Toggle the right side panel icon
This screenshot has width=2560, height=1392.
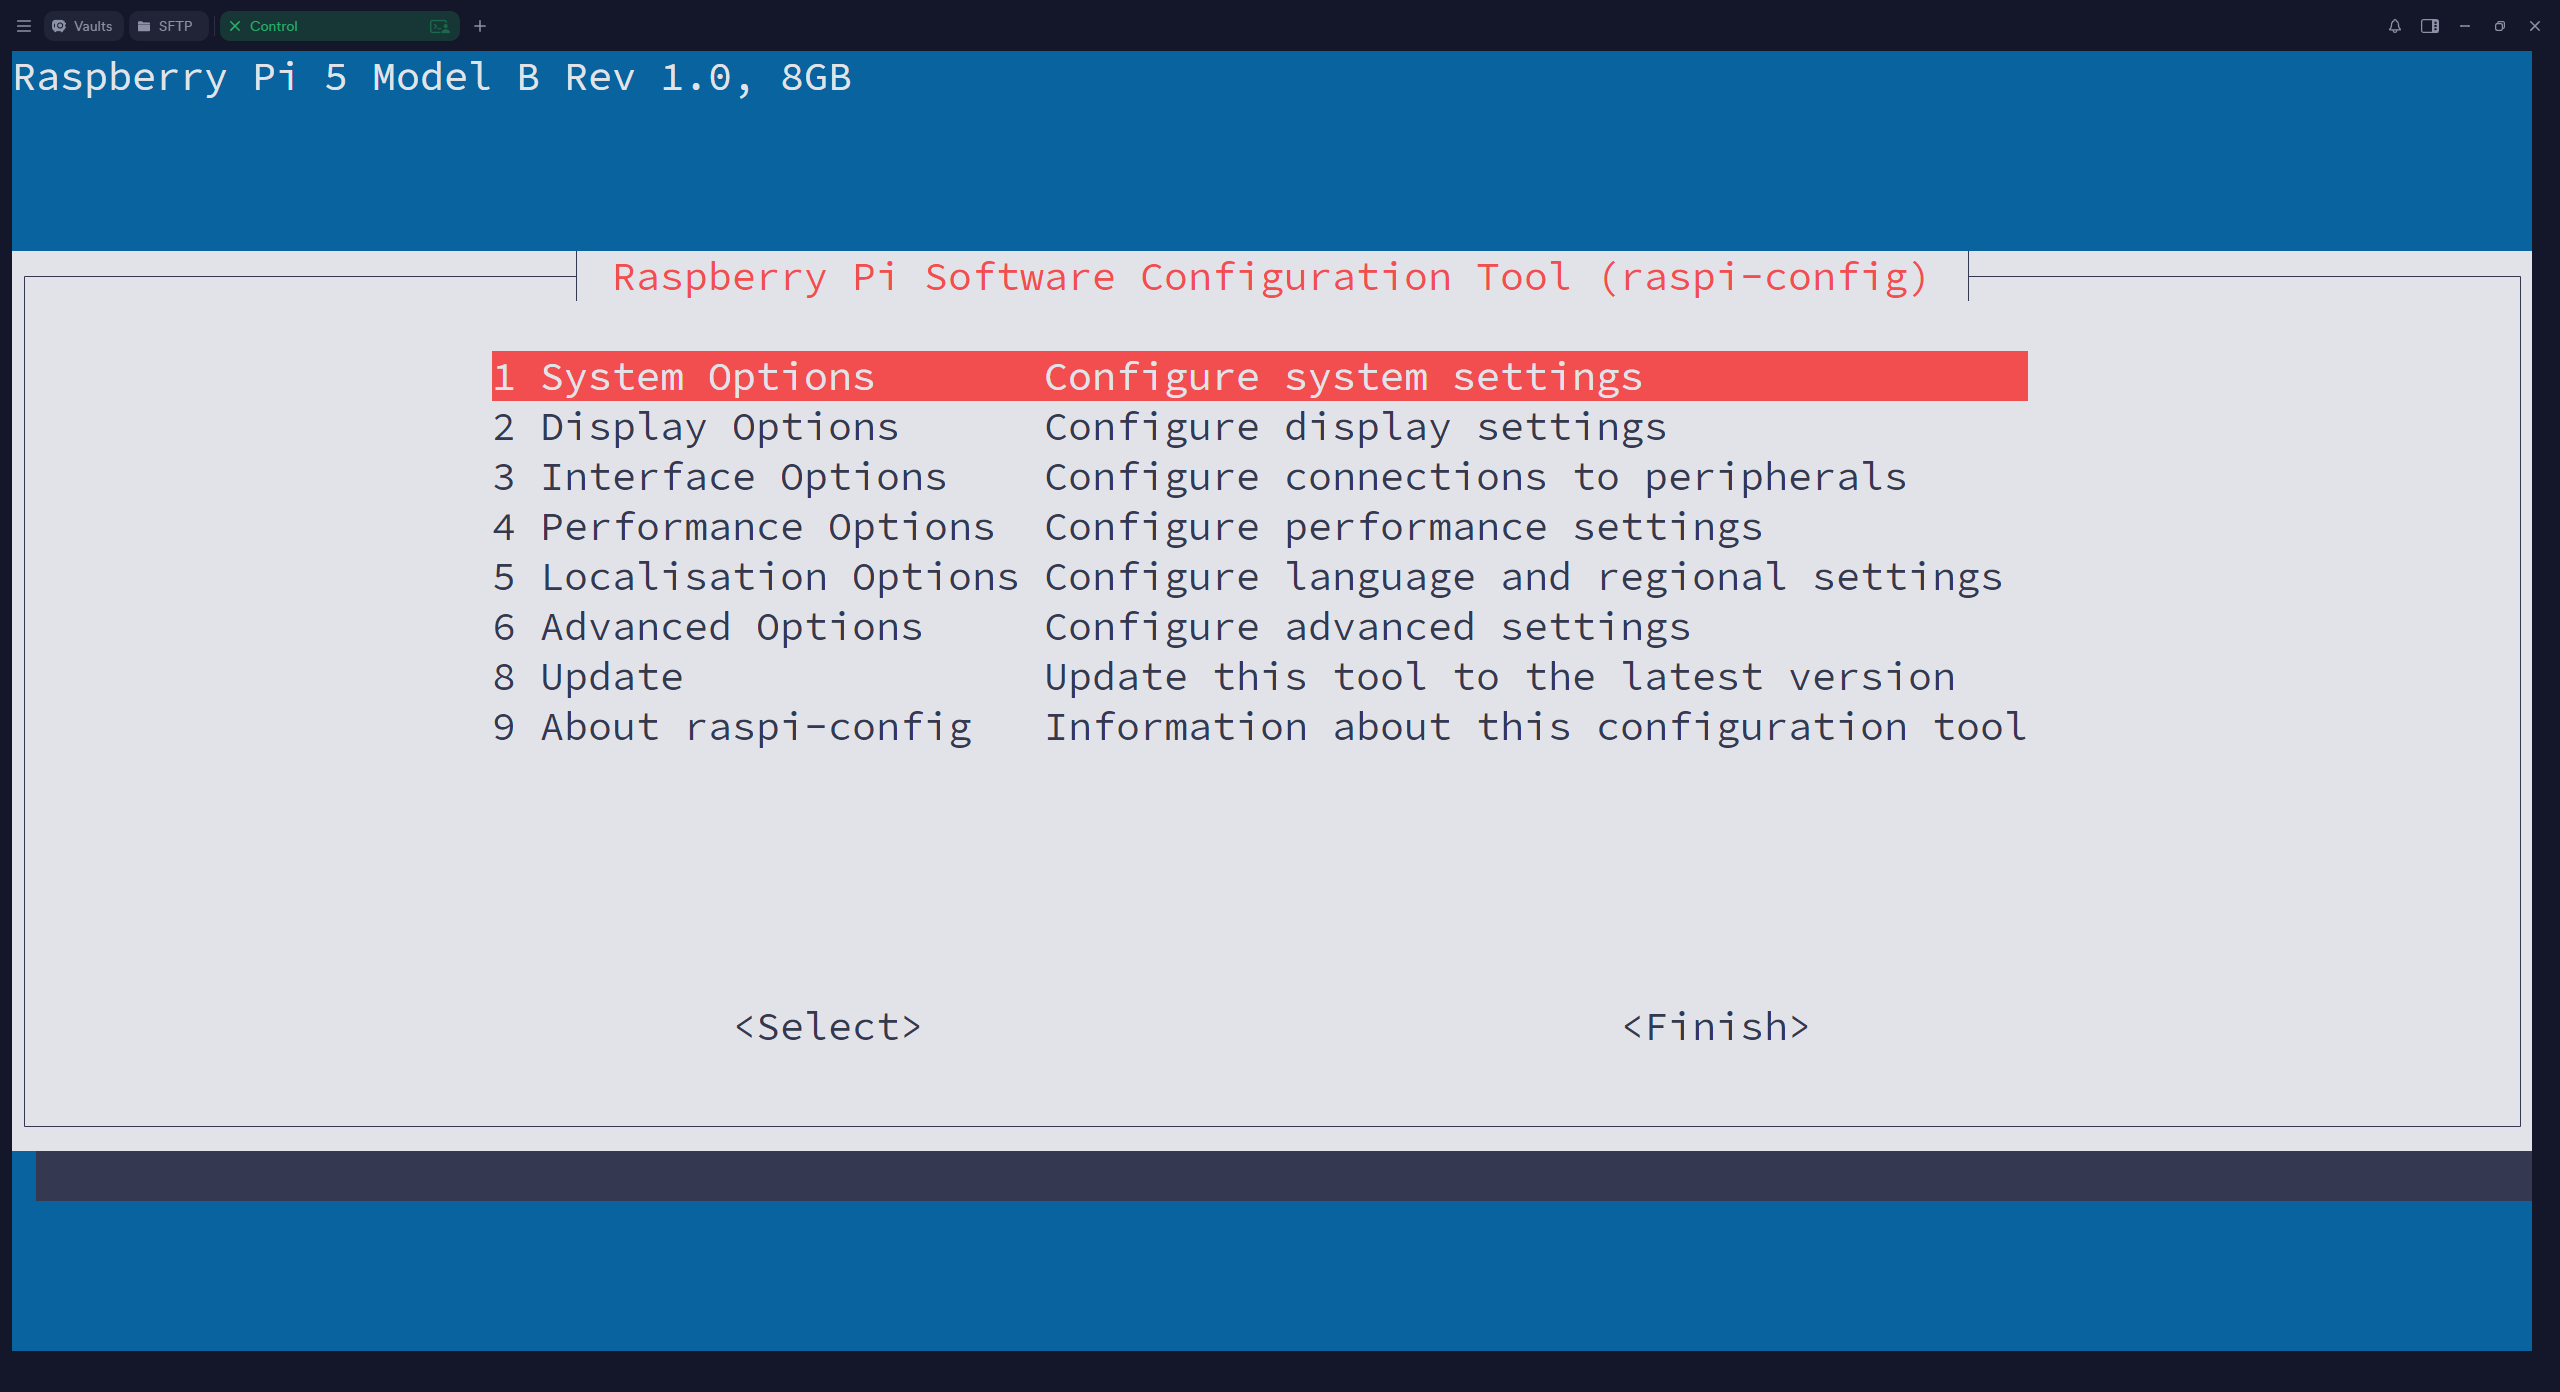(2429, 26)
